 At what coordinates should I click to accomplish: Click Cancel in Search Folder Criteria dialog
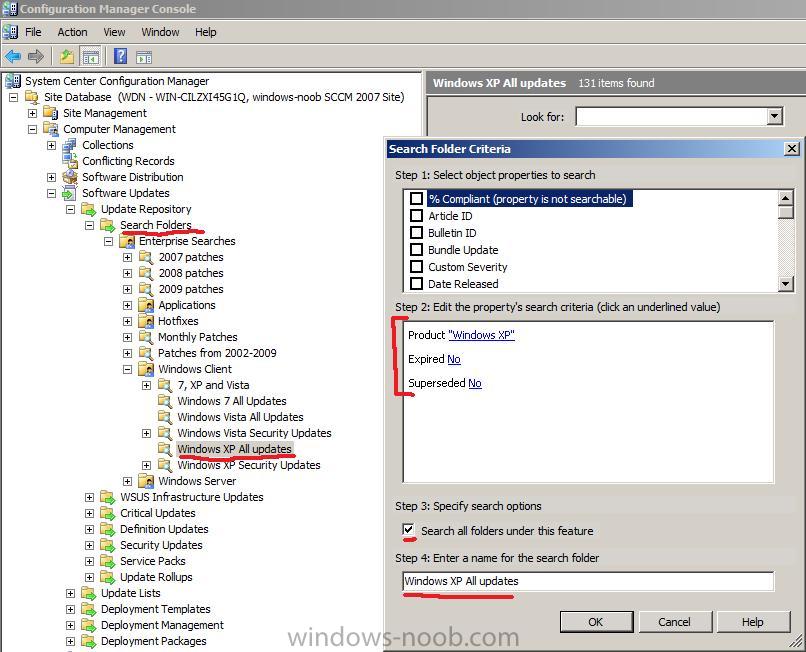pos(675,622)
